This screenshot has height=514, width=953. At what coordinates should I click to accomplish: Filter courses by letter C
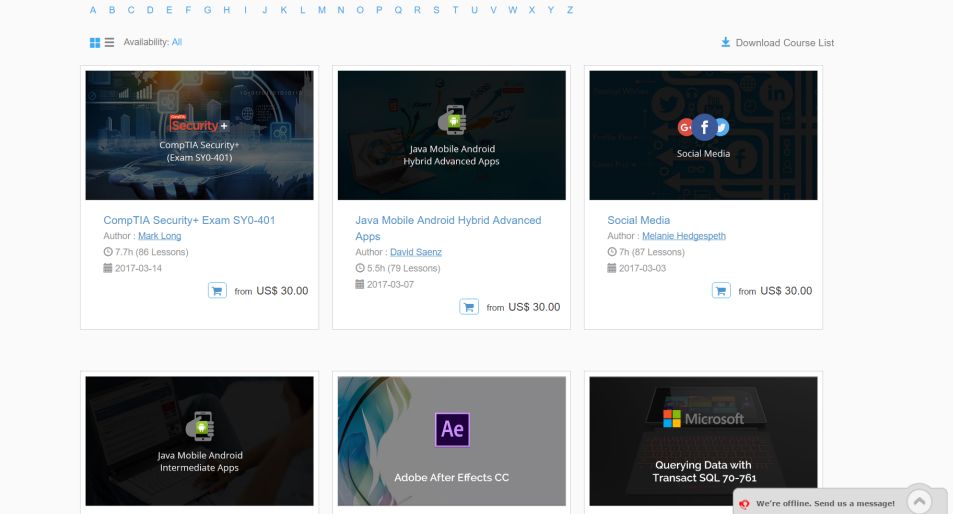coord(131,10)
